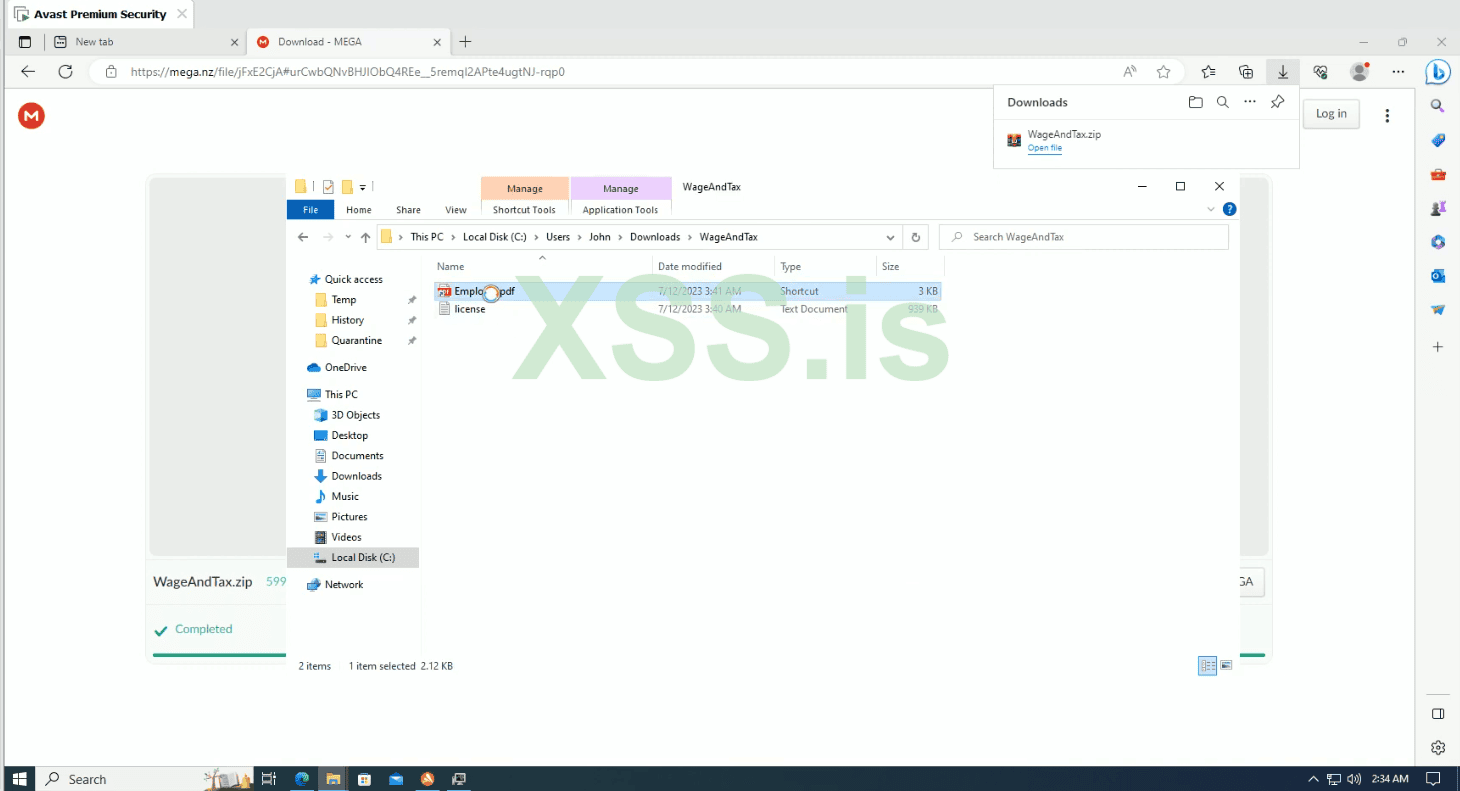Open a new Edge tab
The width and height of the screenshot is (1460, 791).
465,42
